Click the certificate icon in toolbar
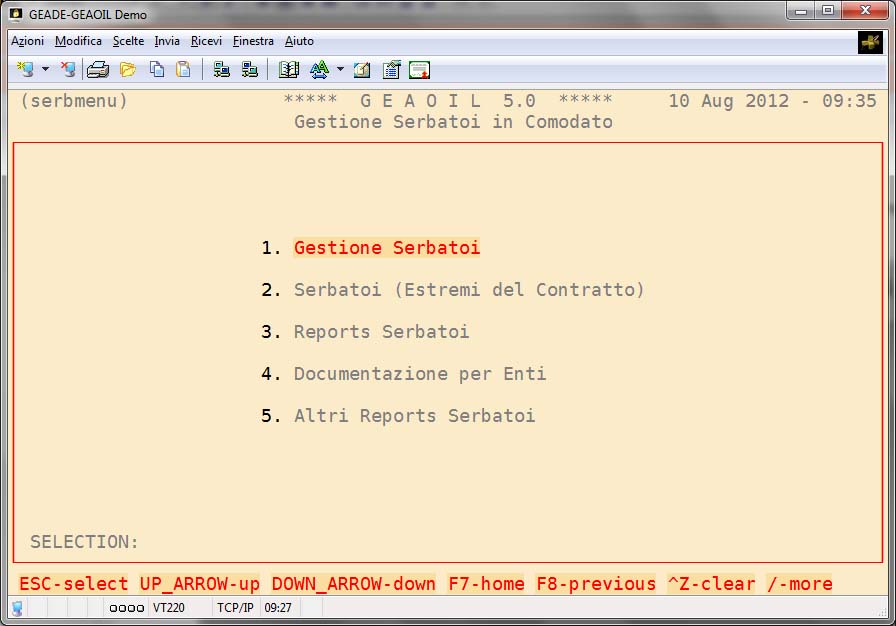896x626 pixels. (420, 69)
